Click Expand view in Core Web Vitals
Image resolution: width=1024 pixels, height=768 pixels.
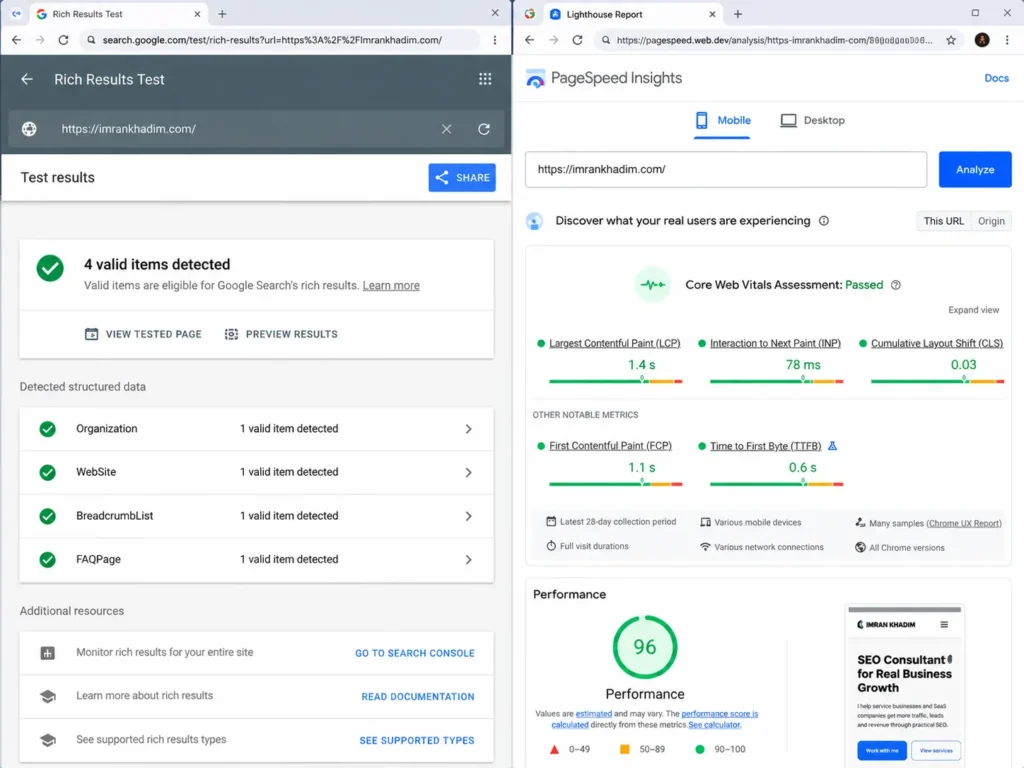[973, 310]
